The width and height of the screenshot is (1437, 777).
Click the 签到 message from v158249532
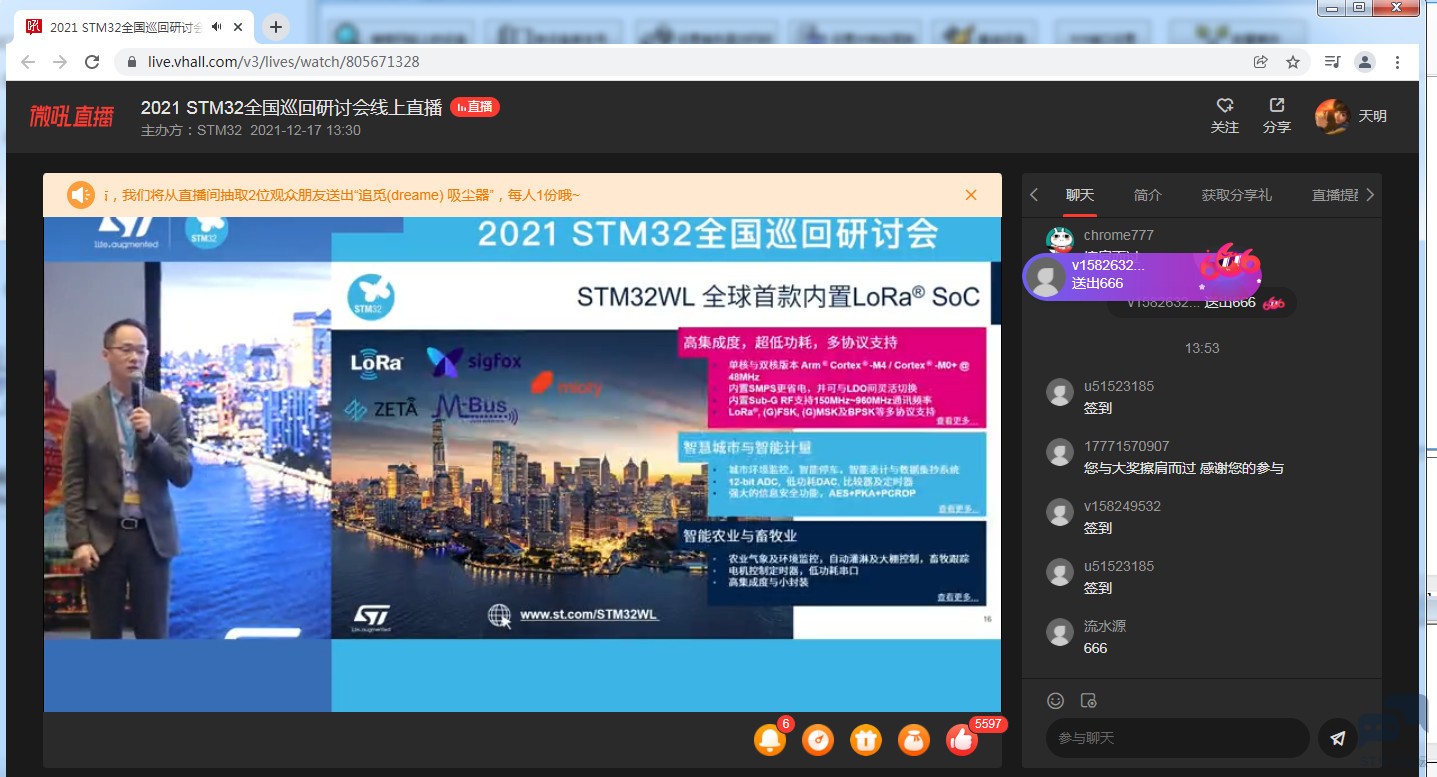click(1098, 528)
